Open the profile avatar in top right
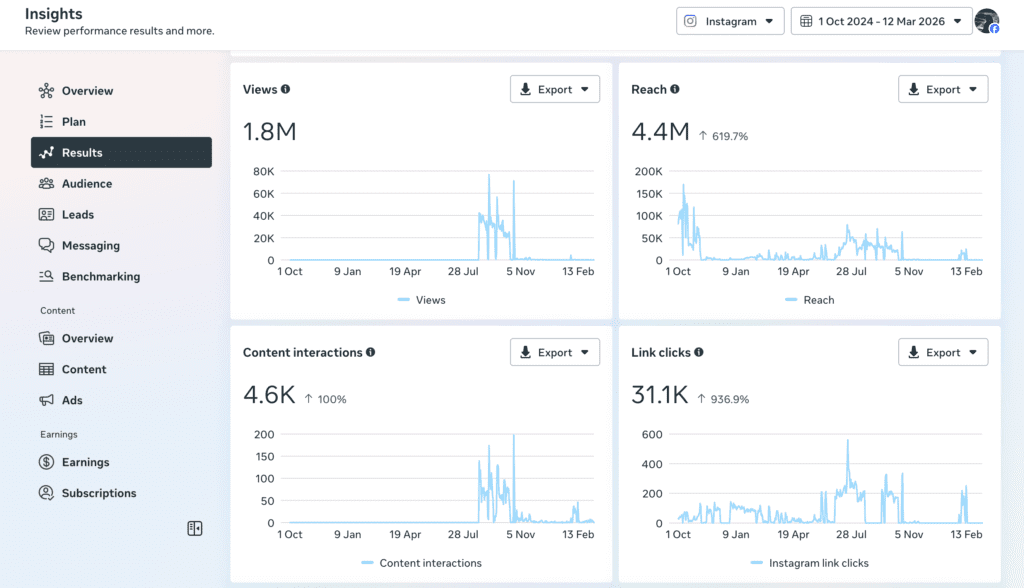Viewport: 1024px width, 588px height. point(986,21)
